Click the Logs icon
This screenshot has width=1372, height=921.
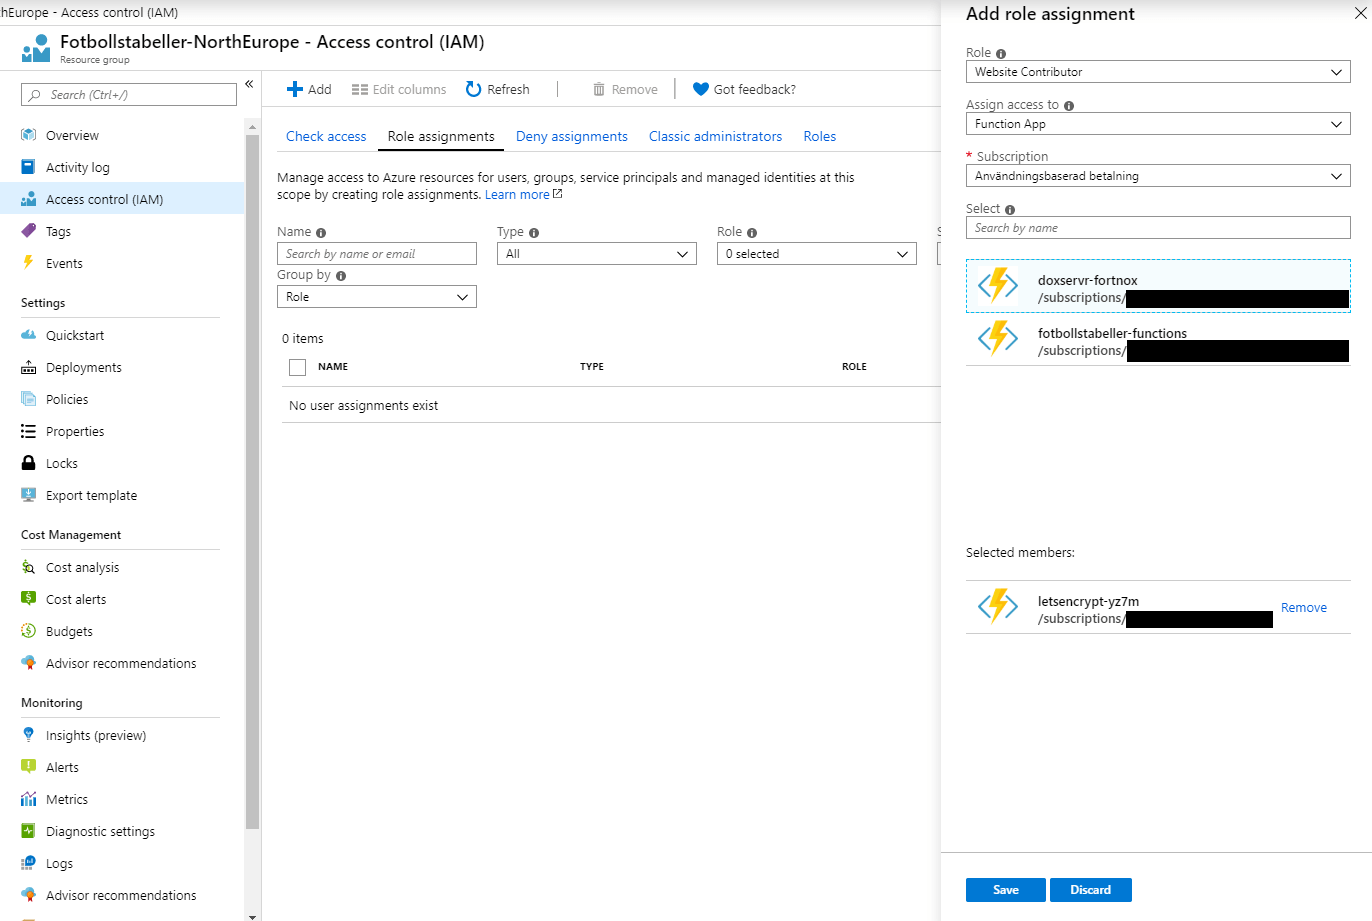29,863
